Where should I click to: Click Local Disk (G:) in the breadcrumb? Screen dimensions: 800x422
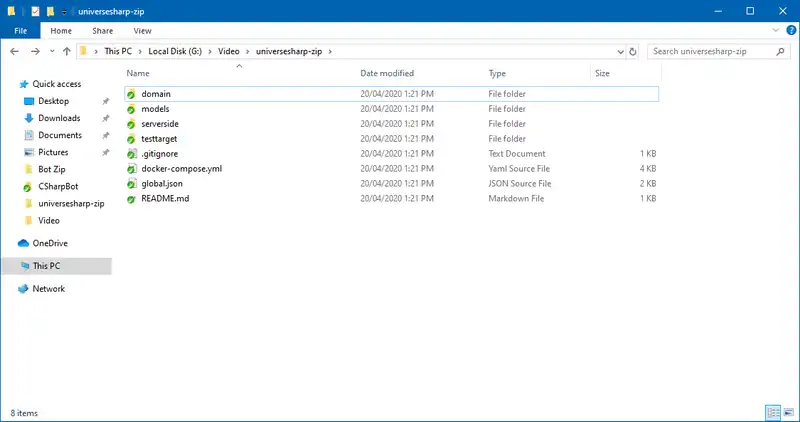pyautogui.click(x=174, y=50)
